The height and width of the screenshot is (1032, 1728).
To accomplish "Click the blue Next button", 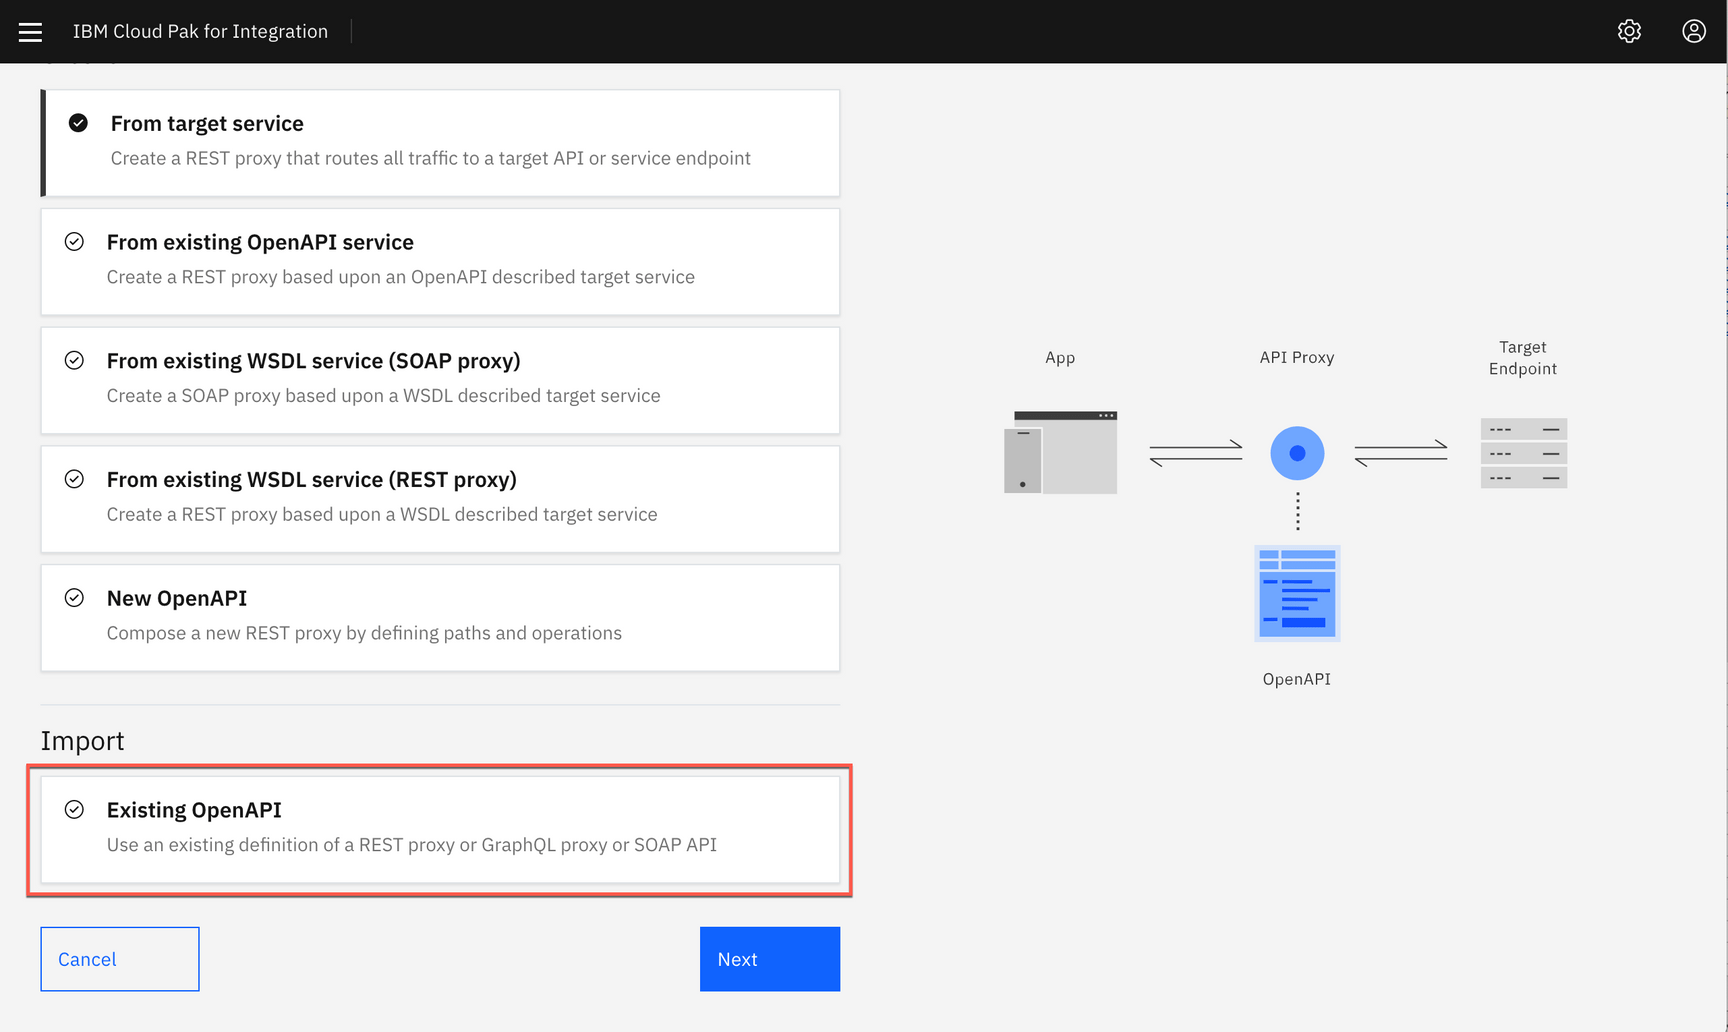I will (x=770, y=959).
